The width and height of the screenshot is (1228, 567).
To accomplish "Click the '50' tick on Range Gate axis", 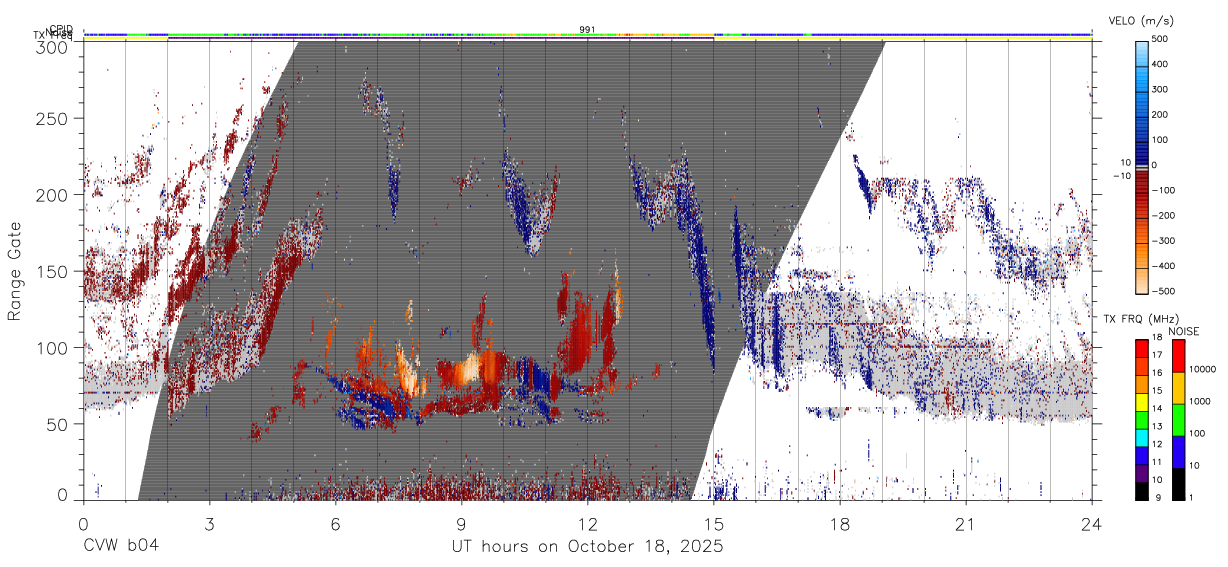I will pos(58,424).
